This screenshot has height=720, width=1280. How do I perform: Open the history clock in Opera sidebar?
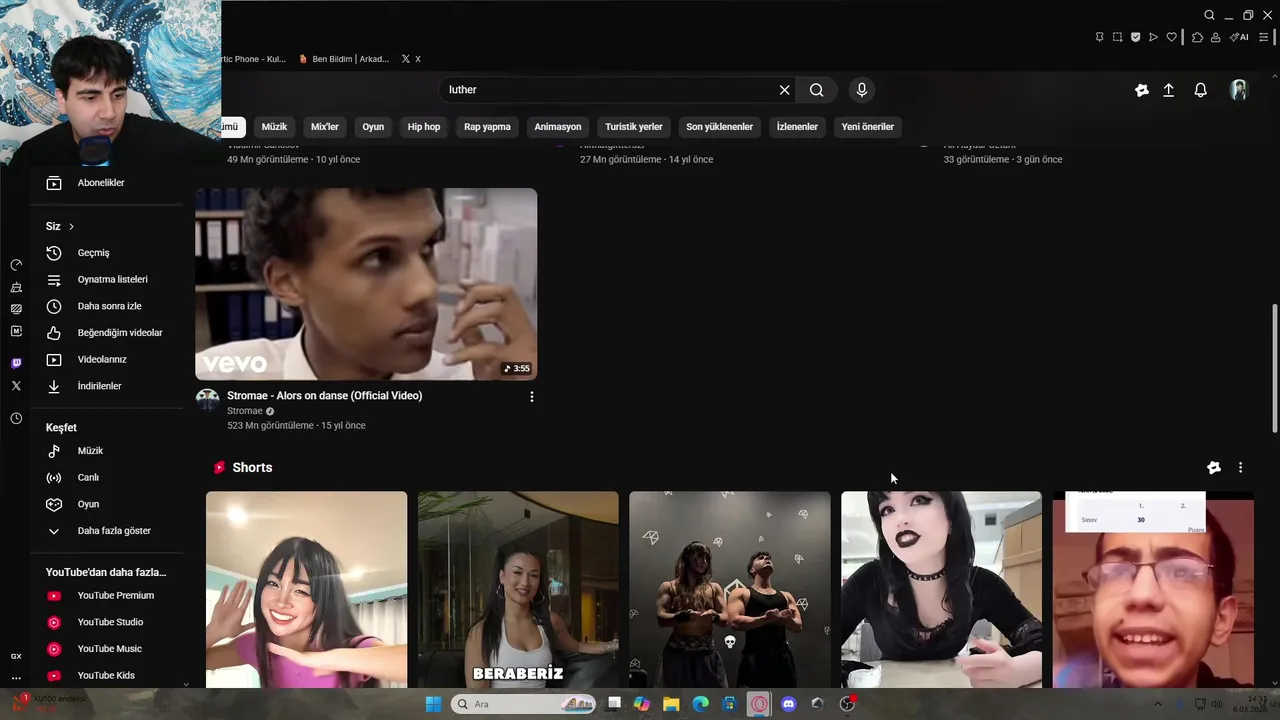point(16,419)
